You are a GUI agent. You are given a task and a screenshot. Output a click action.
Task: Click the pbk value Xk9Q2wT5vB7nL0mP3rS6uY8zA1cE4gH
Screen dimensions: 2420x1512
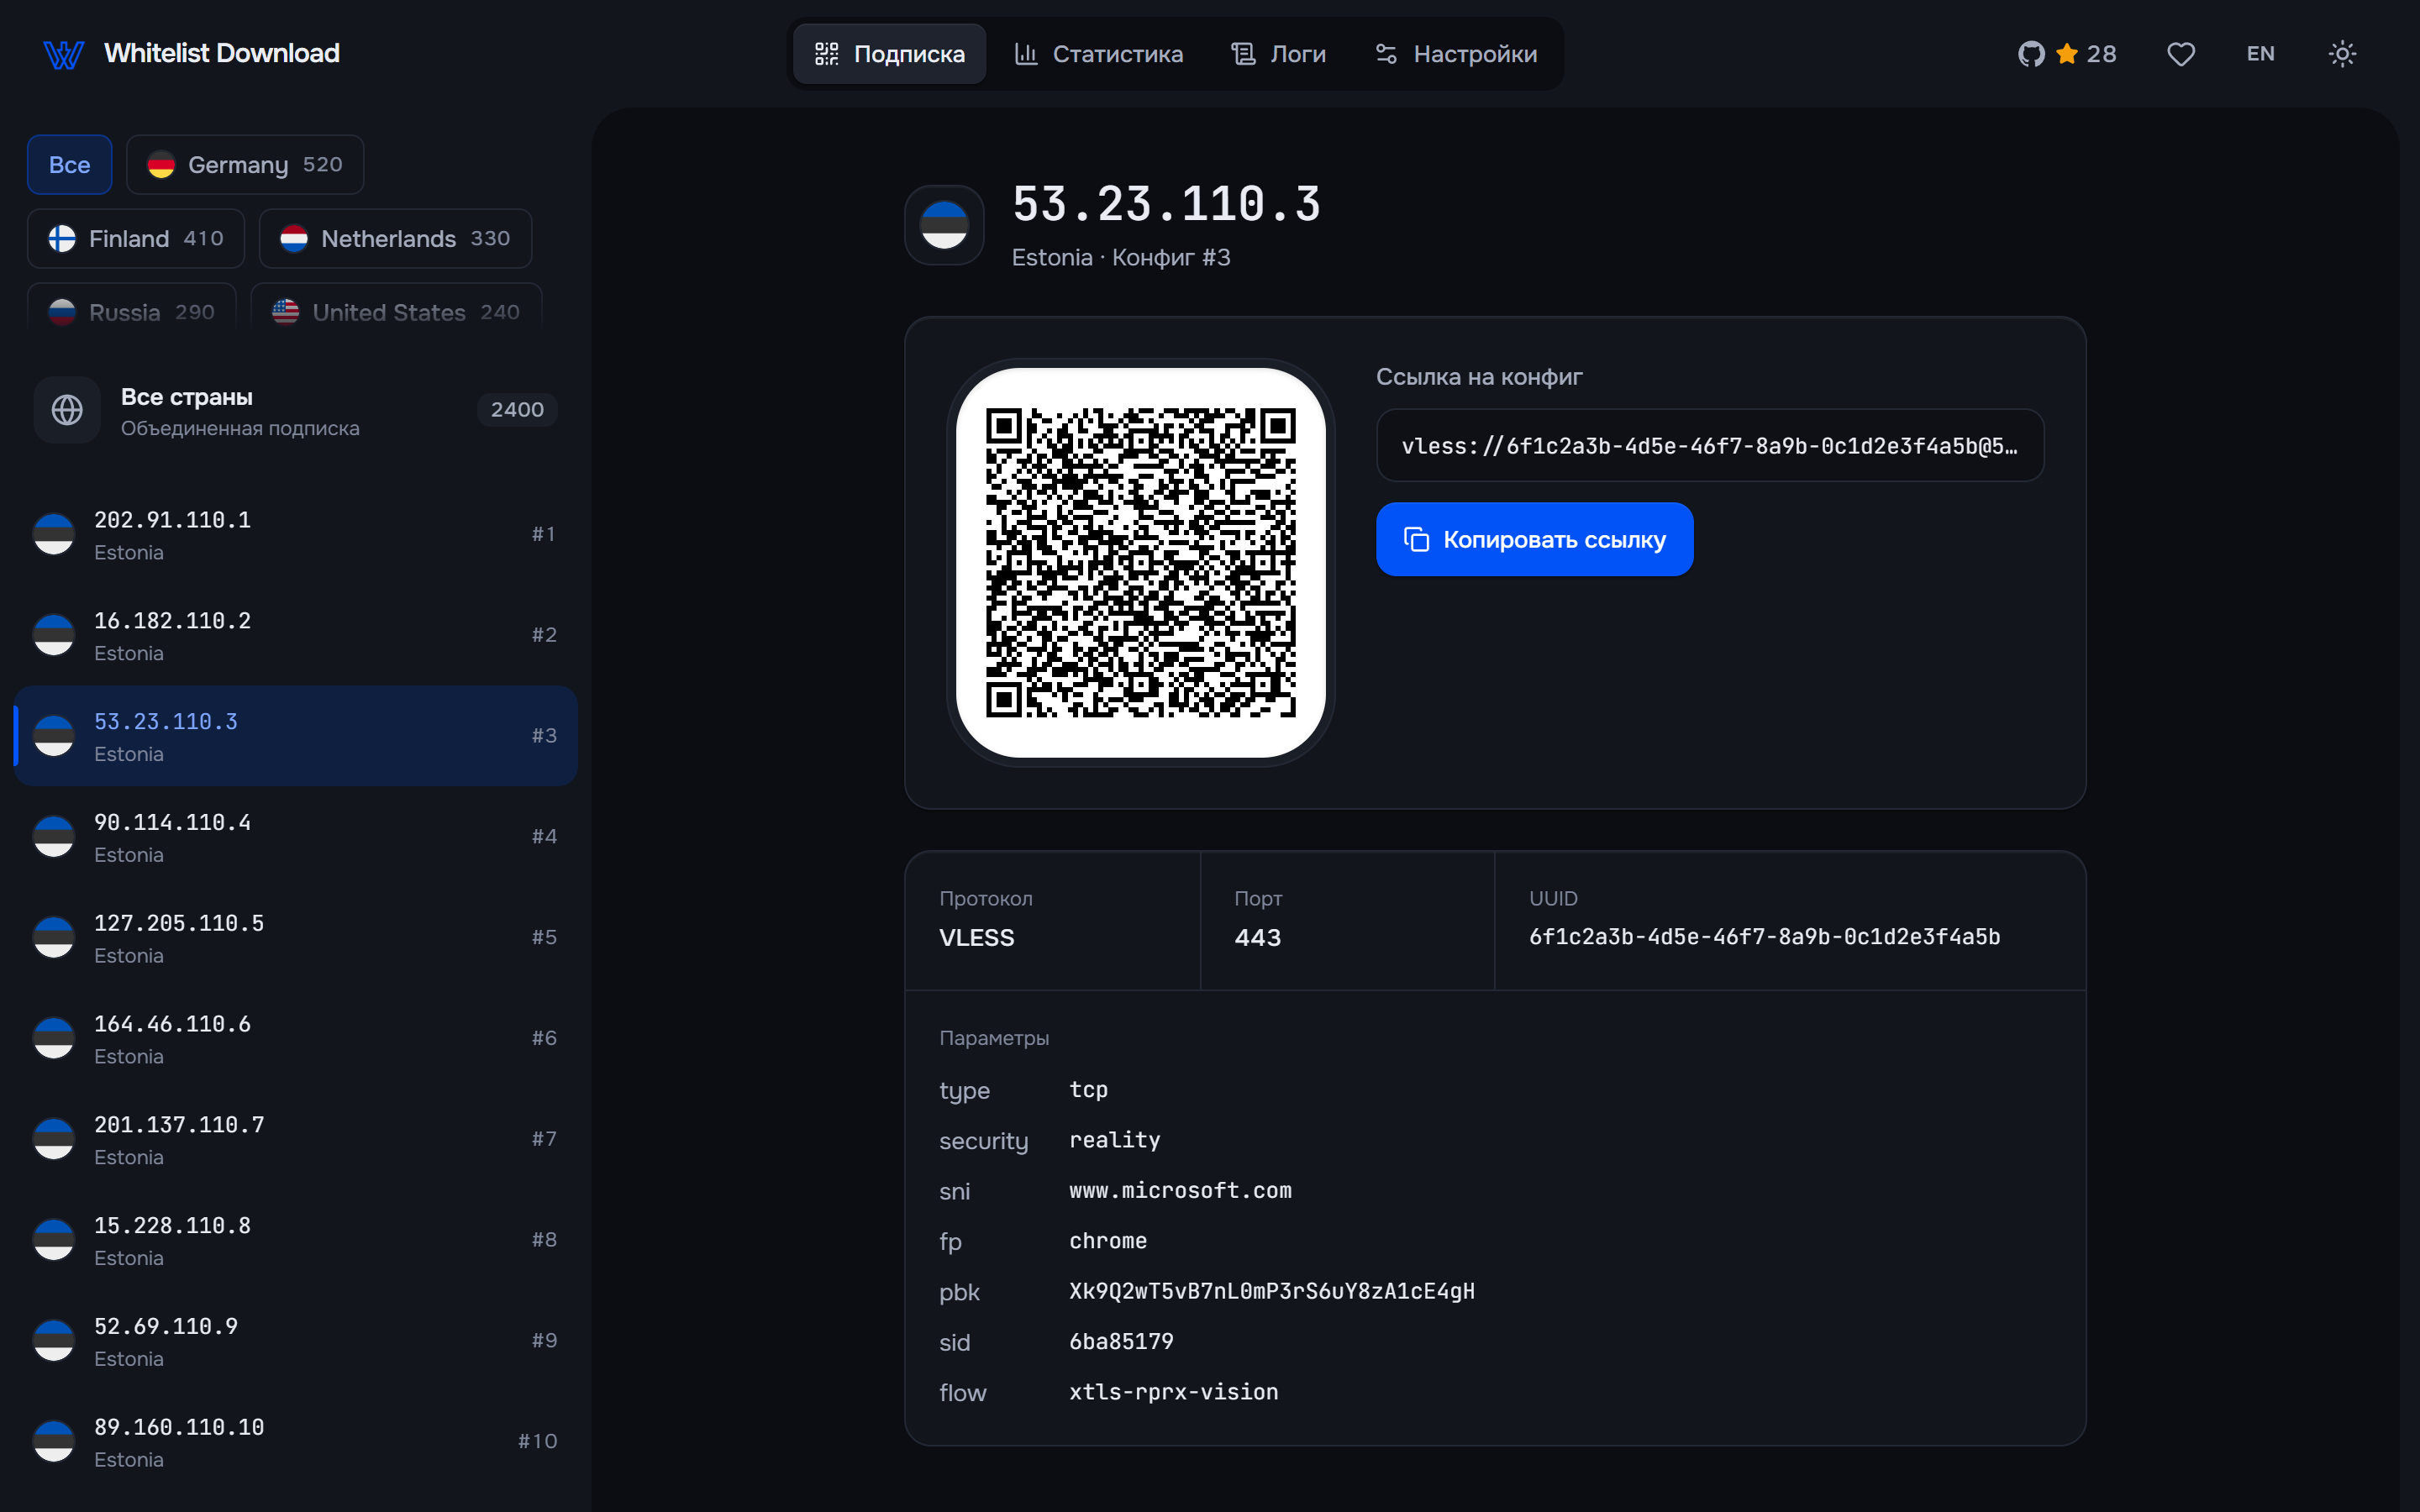pyautogui.click(x=1271, y=1292)
